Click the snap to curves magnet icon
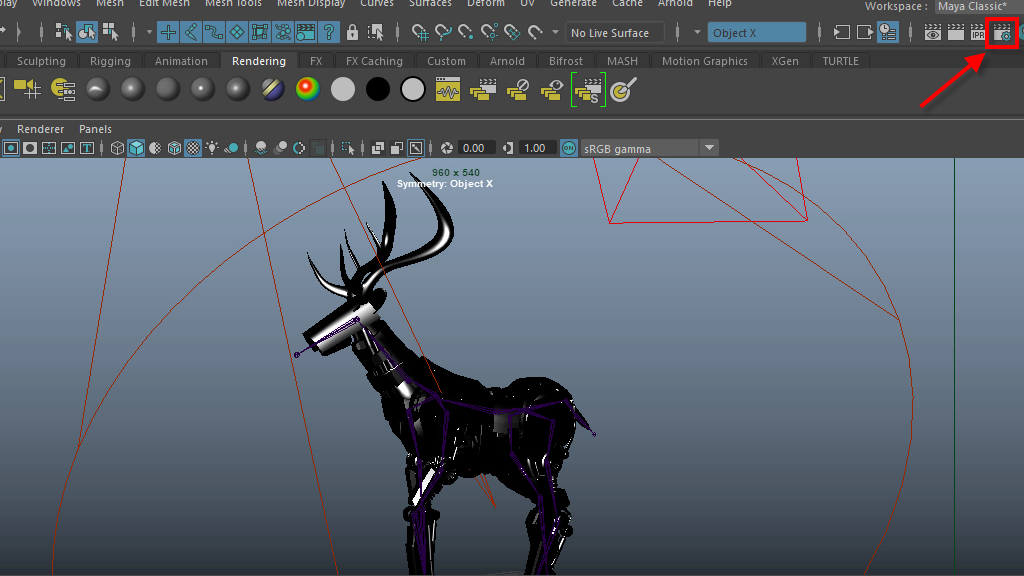1024x576 pixels. pyautogui.click(x=443, y=32)
